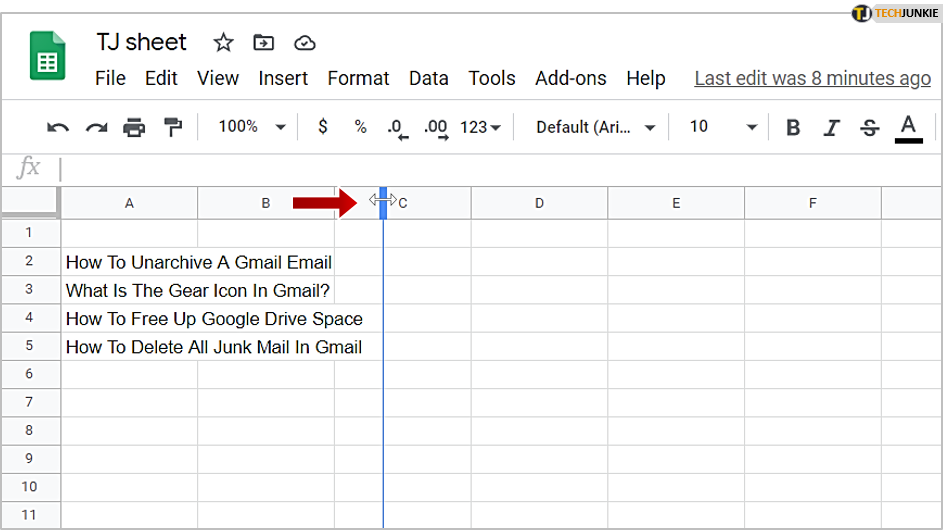Select row 4 header
Image resolution: width=946 pixels, height=530 pixels.
(30, 318)
